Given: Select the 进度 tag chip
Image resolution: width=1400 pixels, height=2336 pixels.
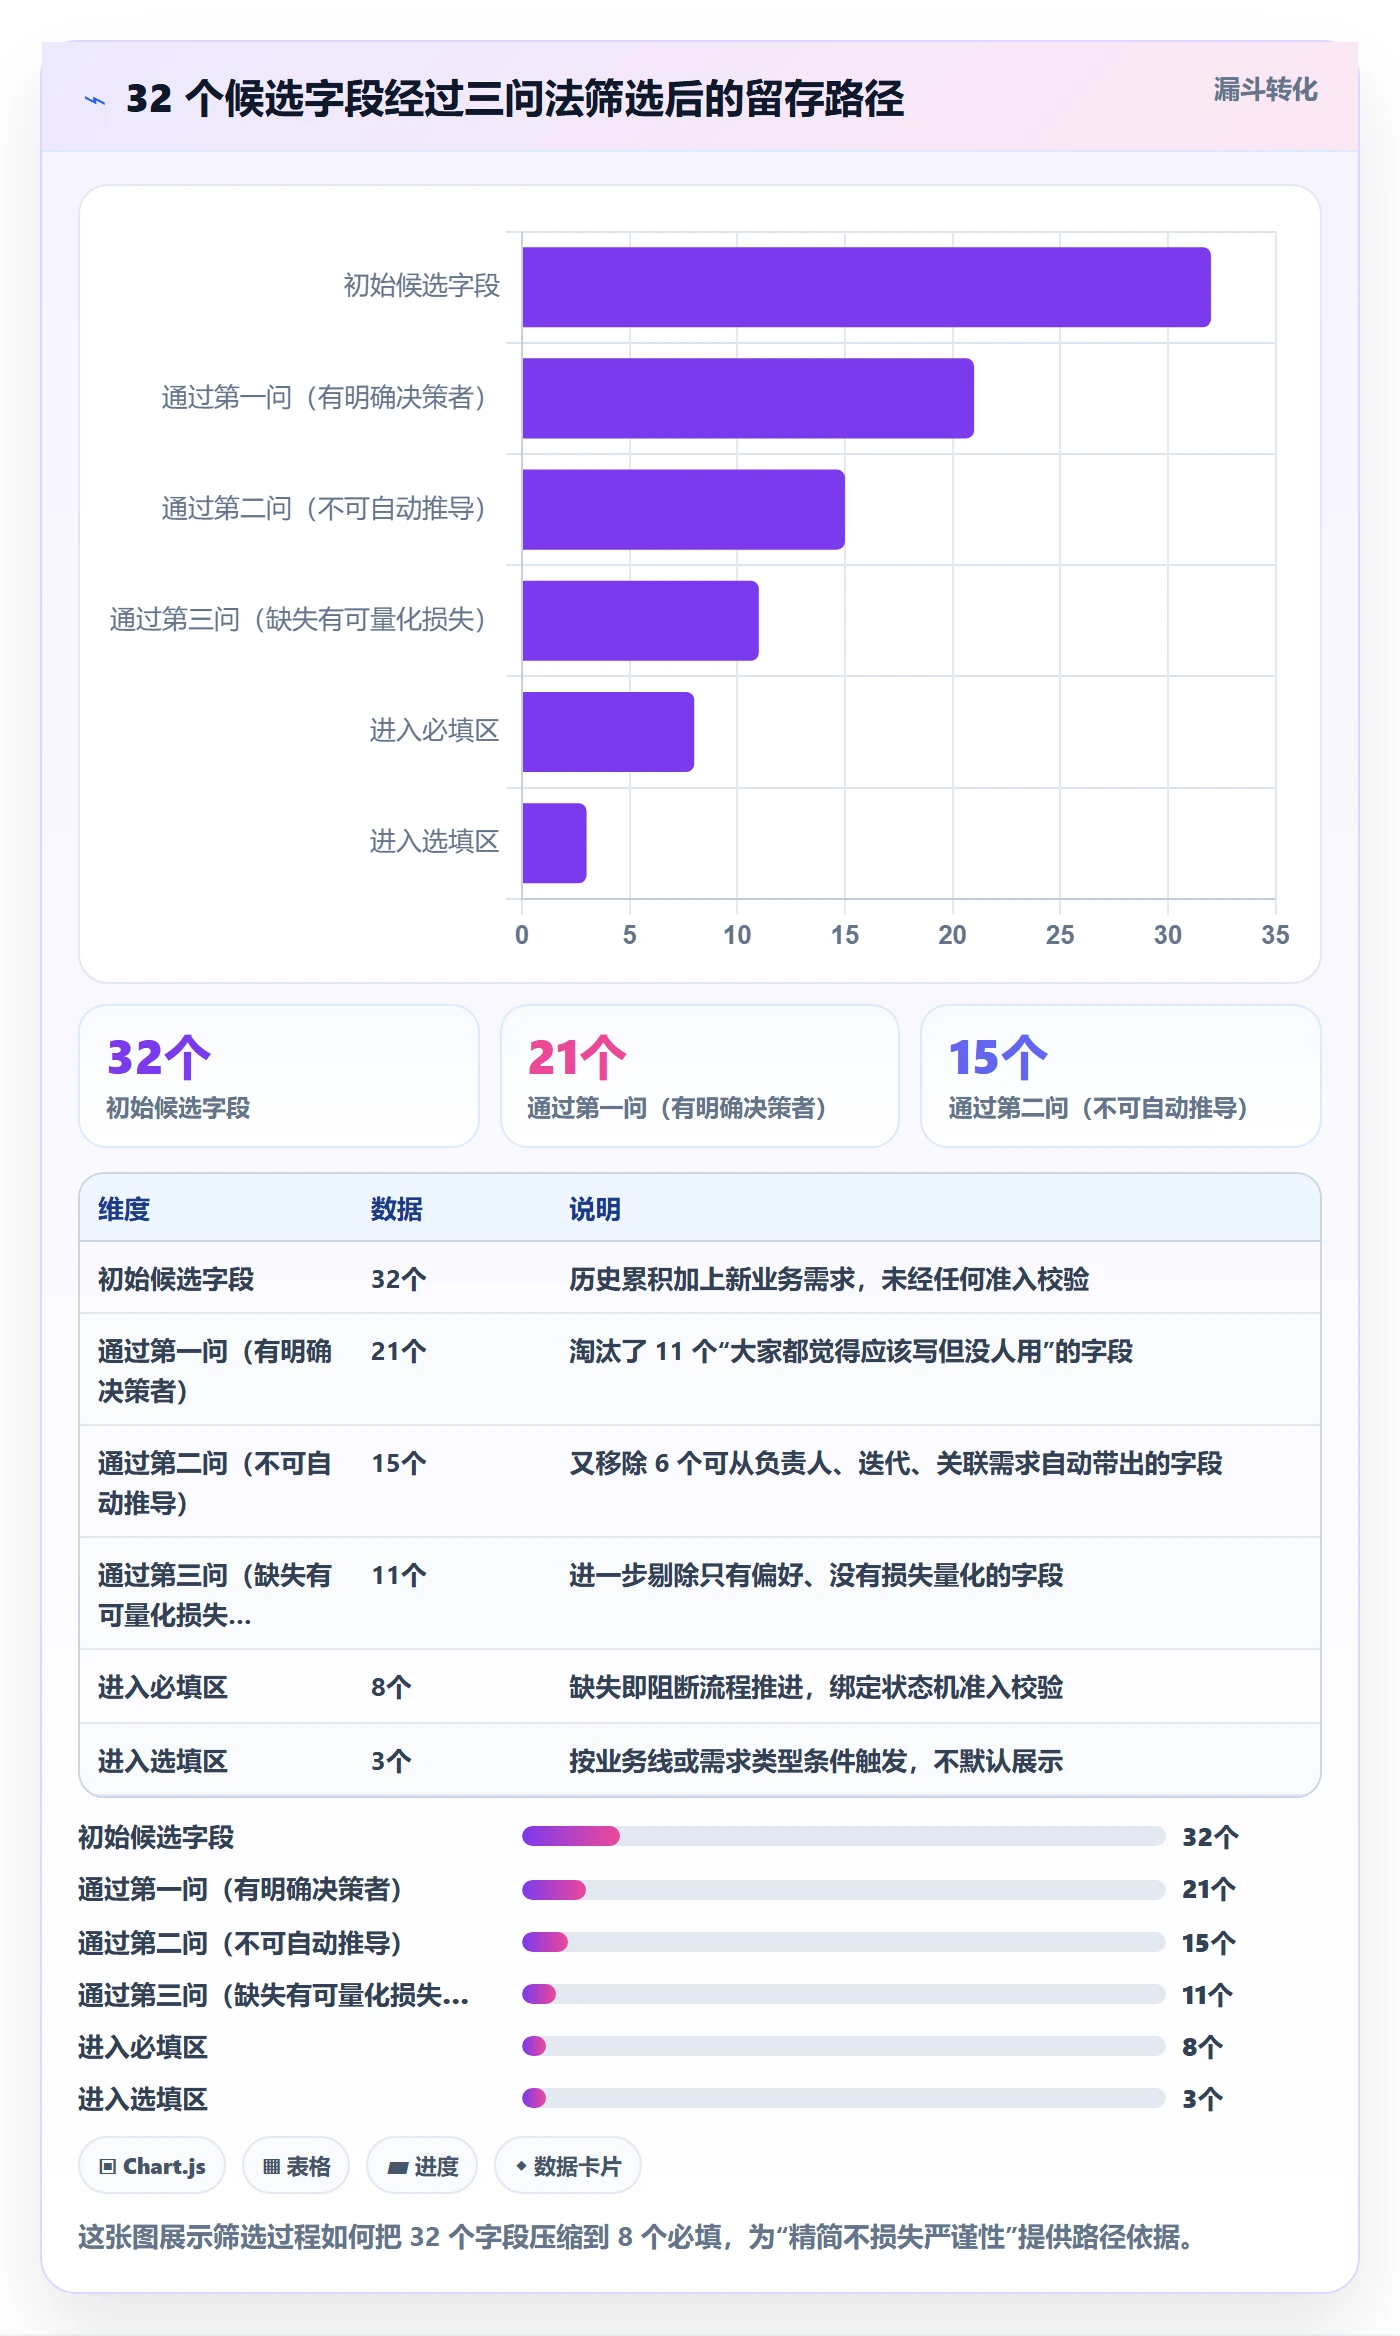Looking at the screenshot, I should coord(422,2166).
